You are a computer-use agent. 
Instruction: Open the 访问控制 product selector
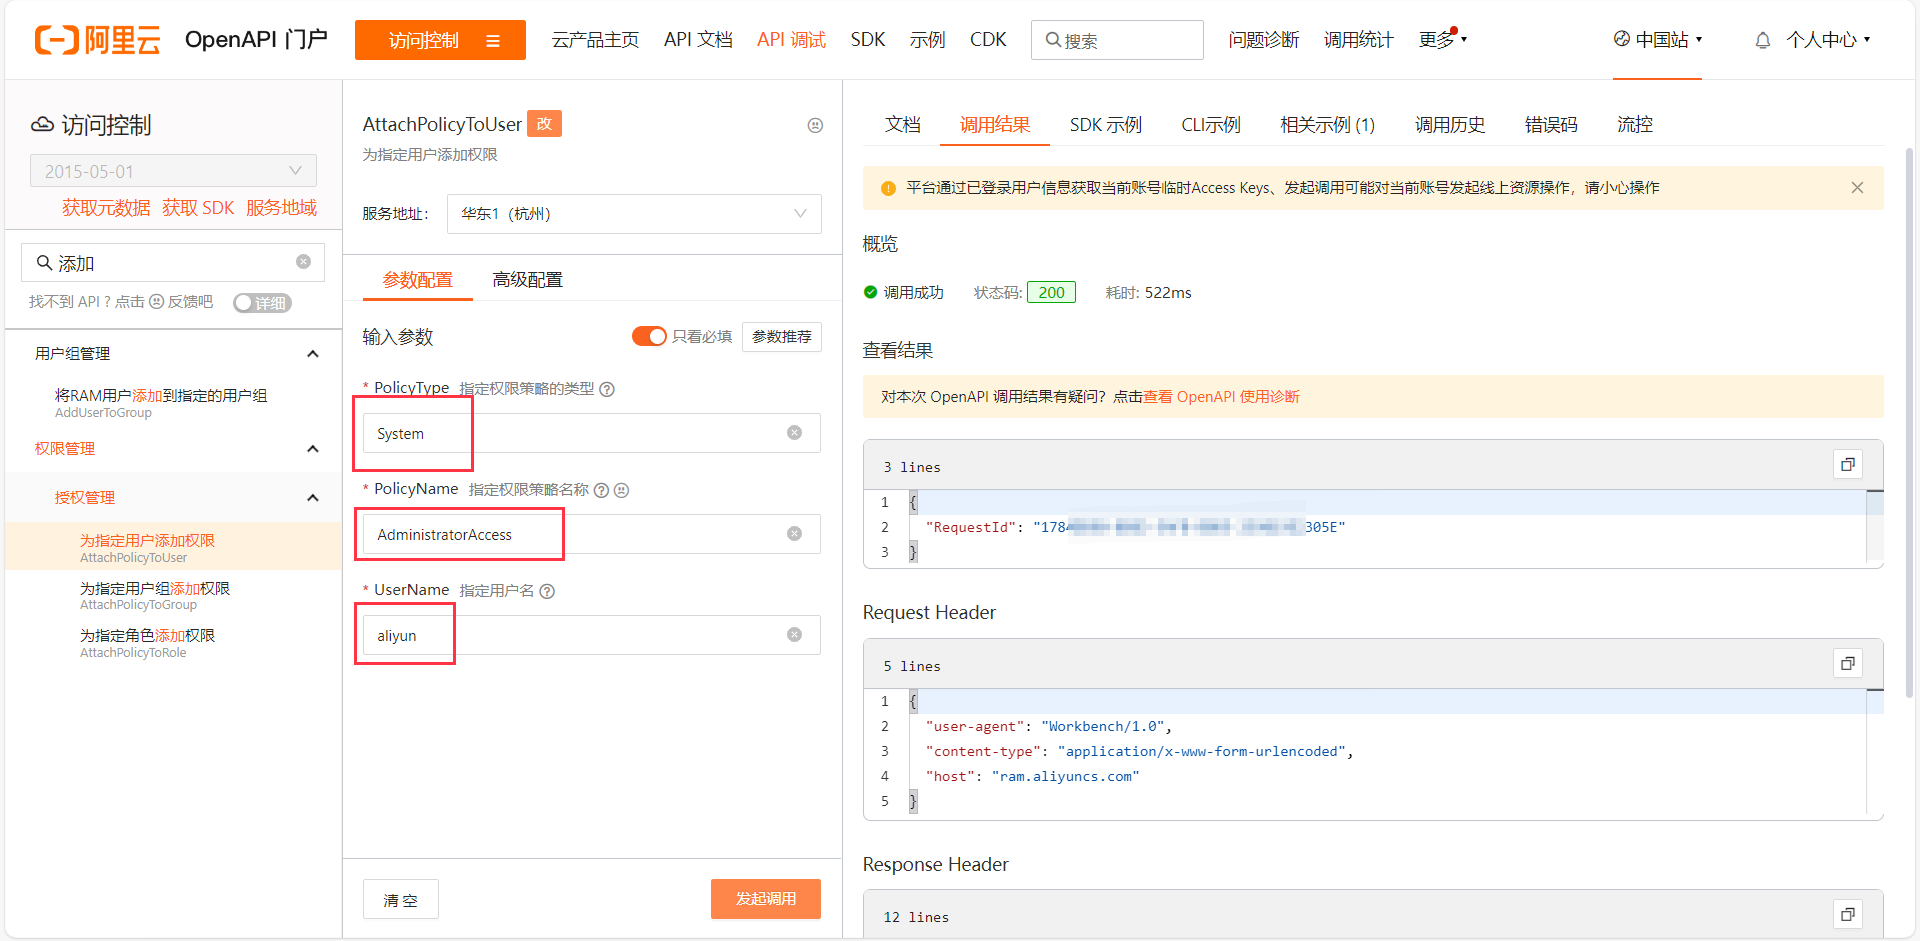pyautogui.click(x=440, y=40)
